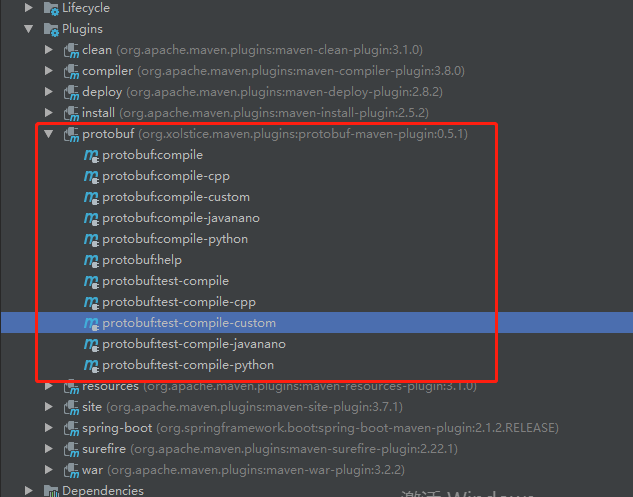The width and height of the screenshot is (633, 497).
Task: Select the protobuf:test-compile goal
Action: click(166, 281)
